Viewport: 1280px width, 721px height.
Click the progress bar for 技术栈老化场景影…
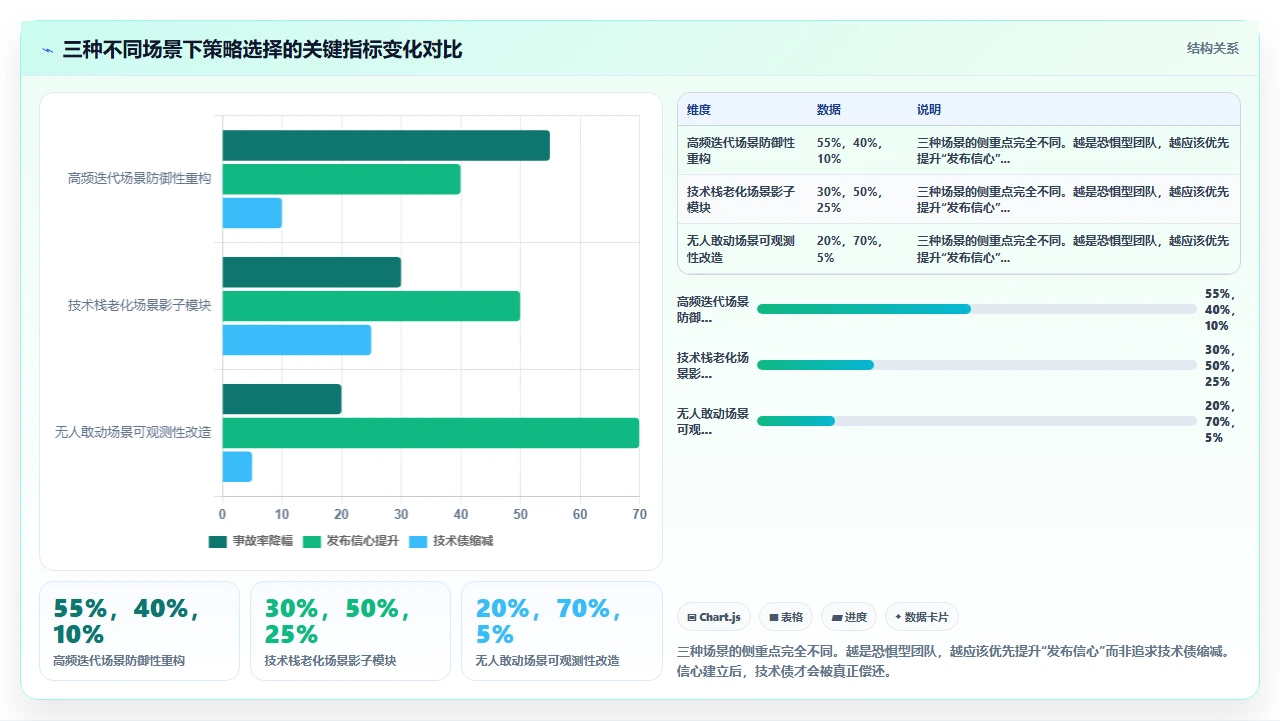coord(977,365)
